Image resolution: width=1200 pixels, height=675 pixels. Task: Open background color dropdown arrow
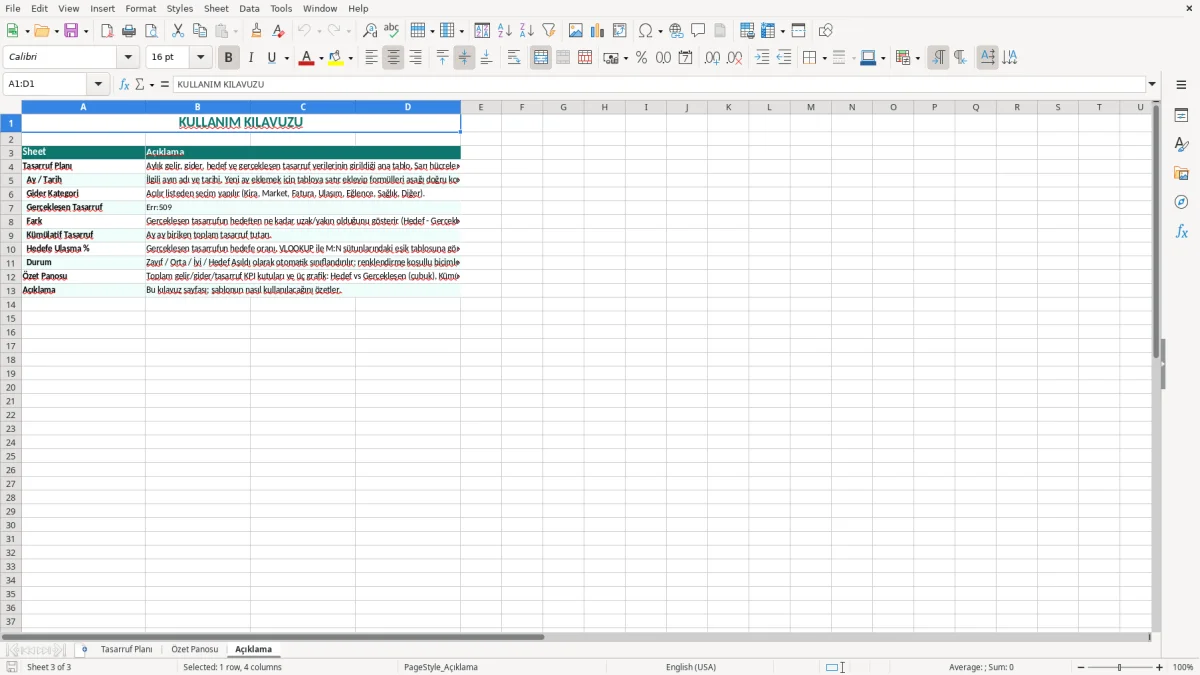click(350, 58)
